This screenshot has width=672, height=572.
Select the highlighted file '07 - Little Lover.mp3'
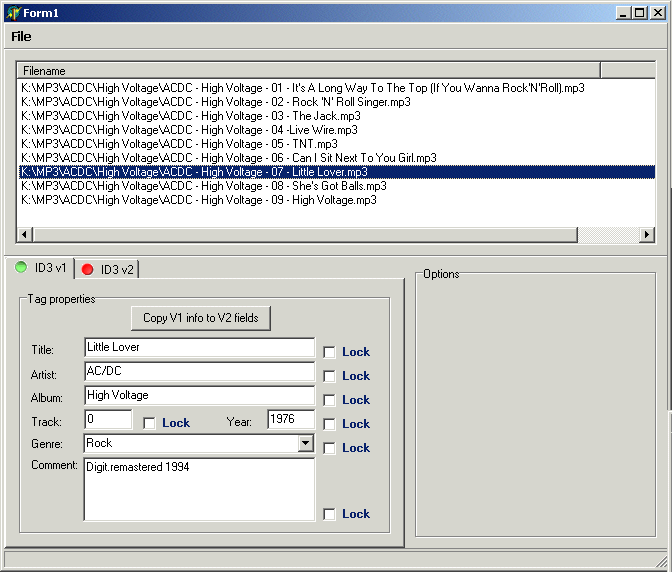click(x=336, y=172)
